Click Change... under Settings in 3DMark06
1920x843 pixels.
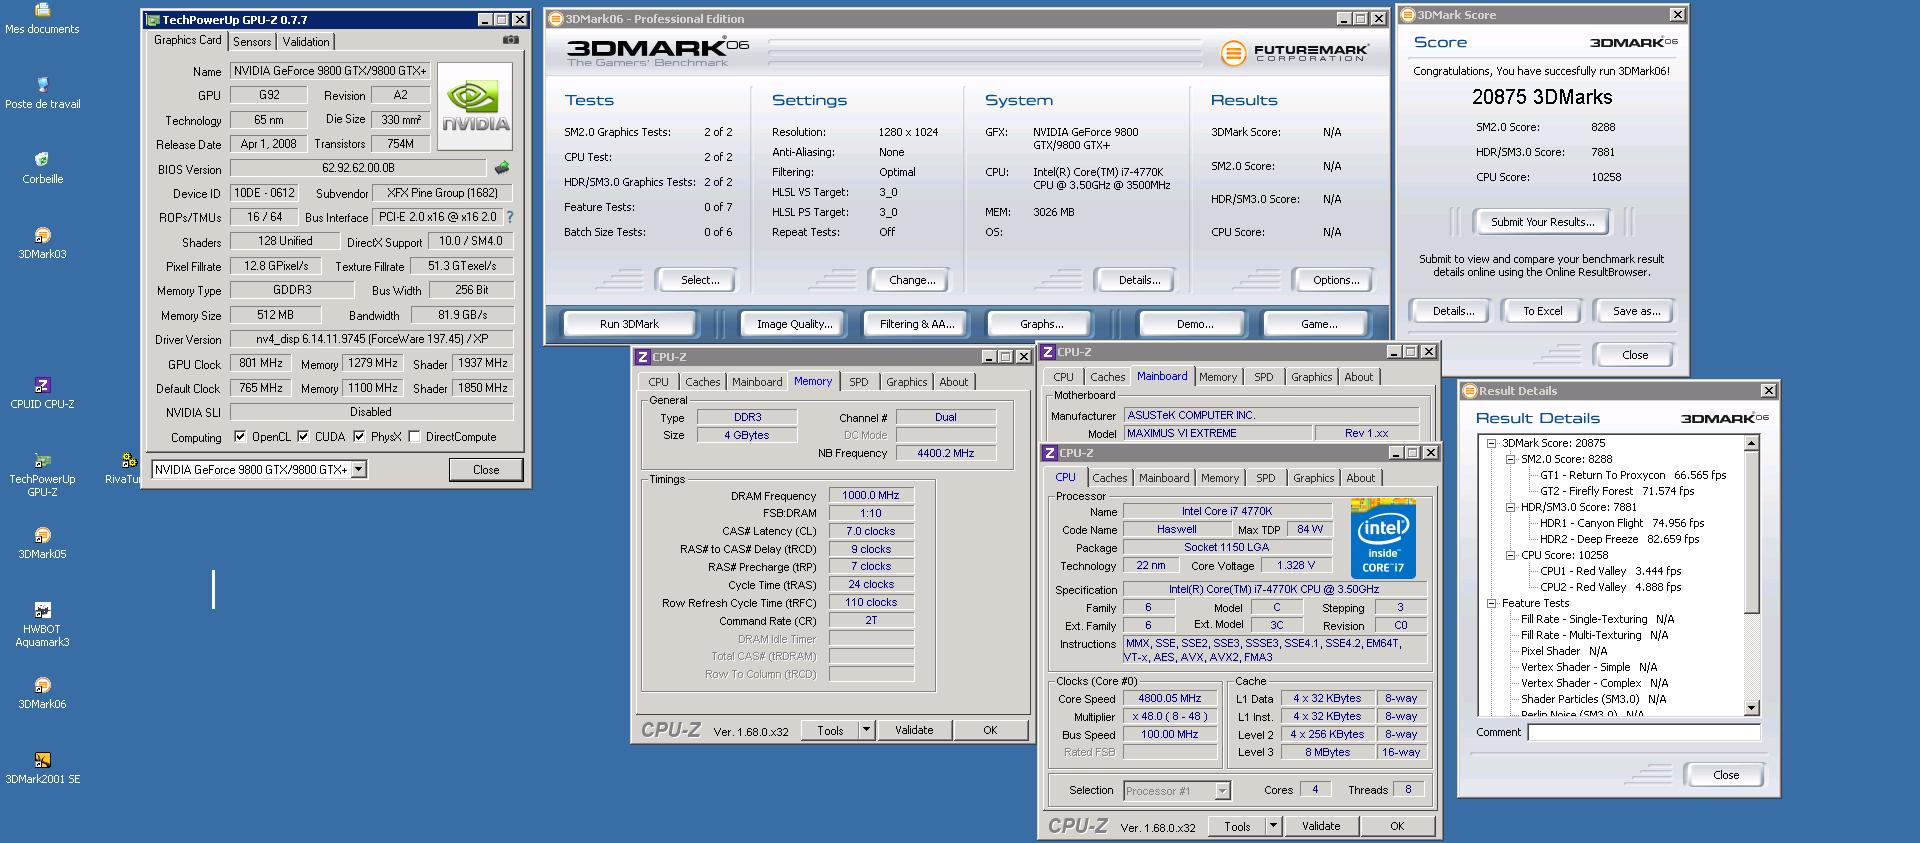(912, 280)
